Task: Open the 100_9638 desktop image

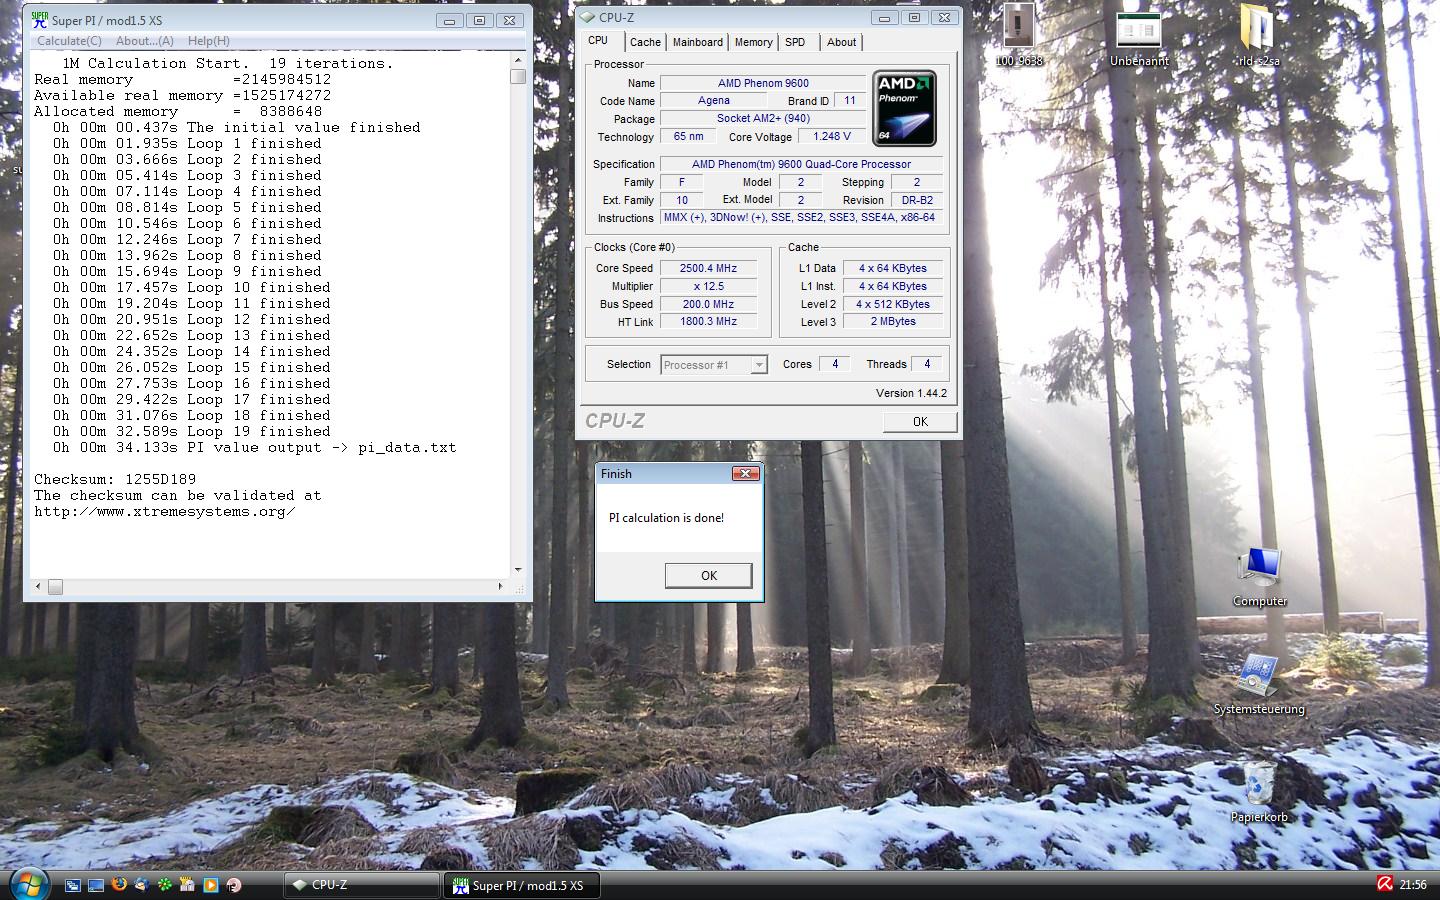Action: coord(1018,37)
